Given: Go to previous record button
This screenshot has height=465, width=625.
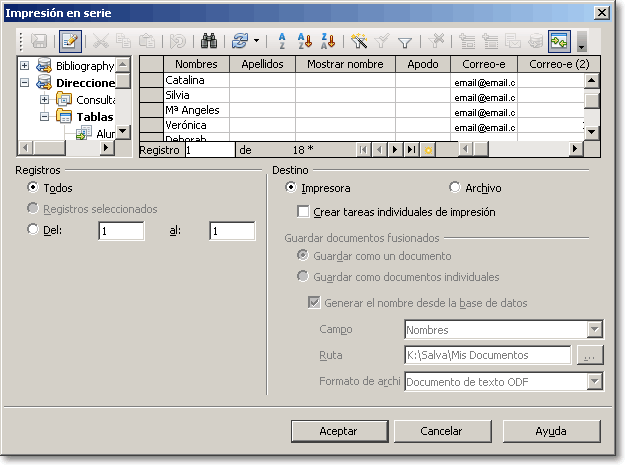Looking at the screenshot, I should (x=379, y=150).
